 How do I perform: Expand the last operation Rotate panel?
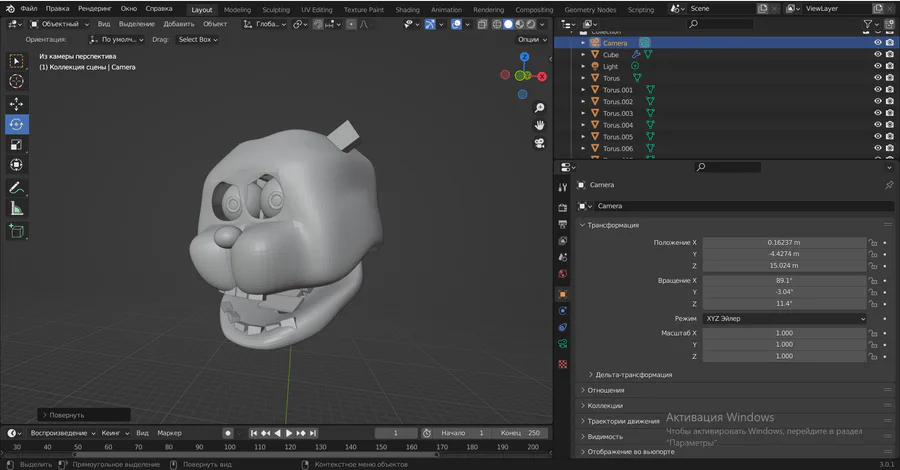coord(84,415)
